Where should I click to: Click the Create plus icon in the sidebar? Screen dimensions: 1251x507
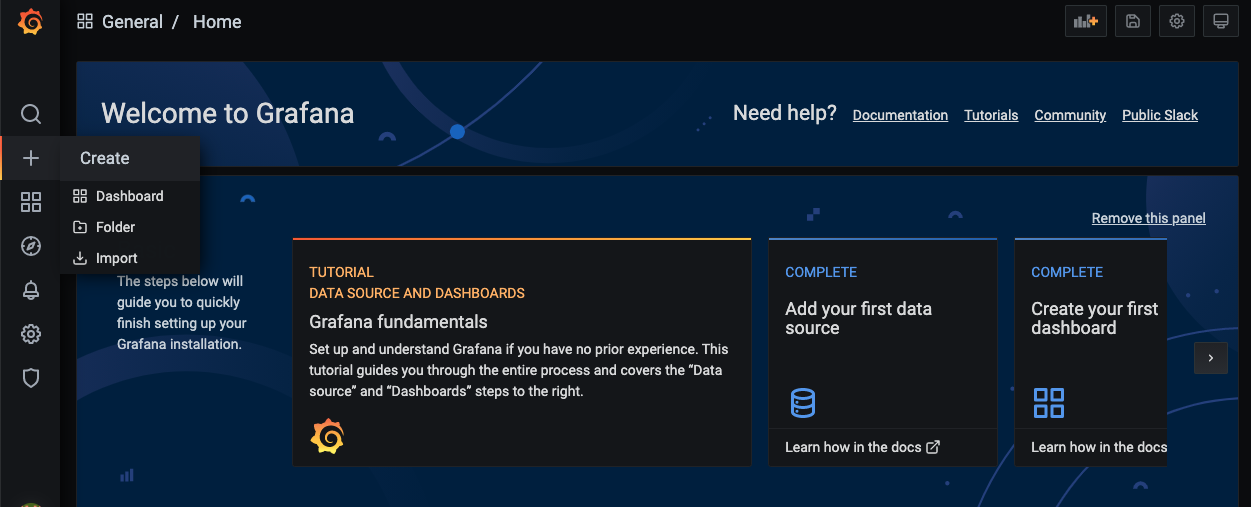[31, 158]
